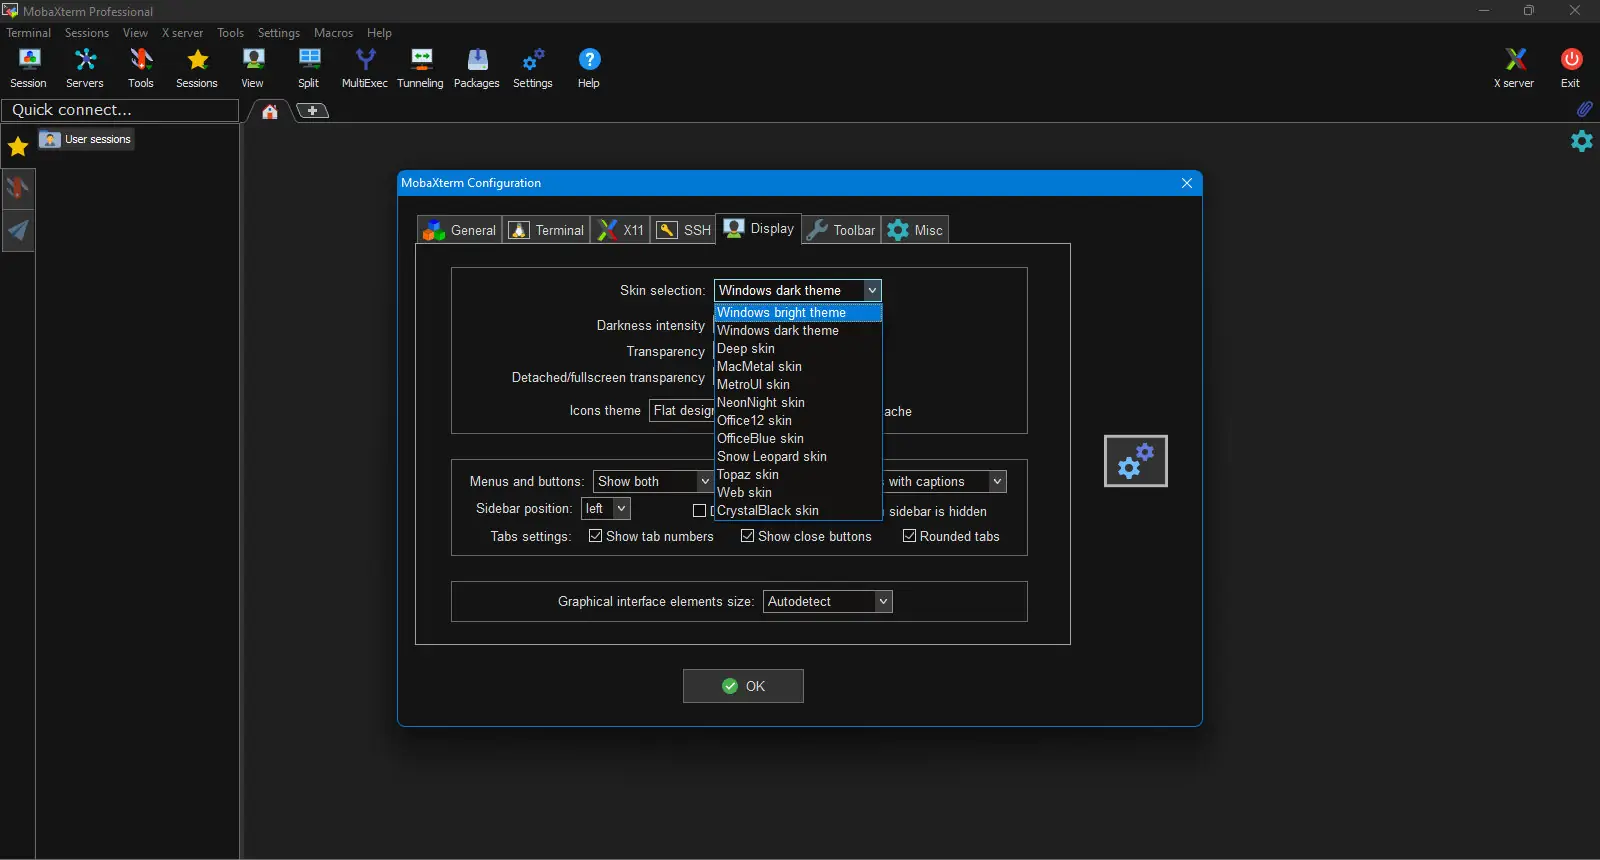Select CrystalBlack skin in the list
Viewport: 1600px width, 860px height.
coord(798,511)
